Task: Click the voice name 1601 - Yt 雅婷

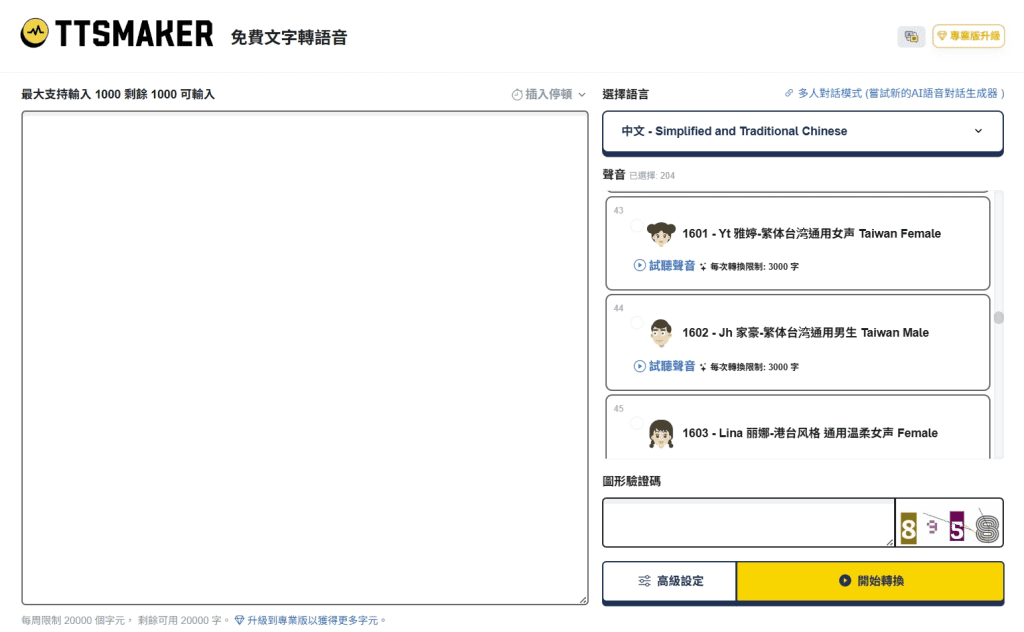Action: tap(812, 234)
